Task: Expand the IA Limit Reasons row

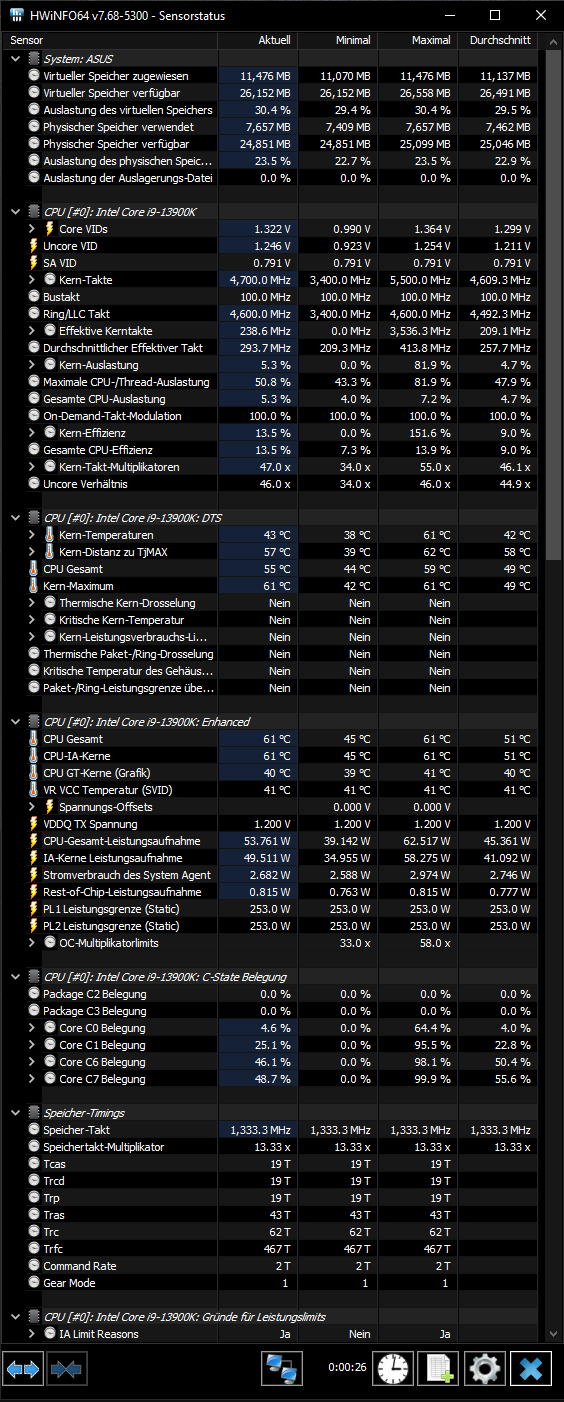Action: 33,1334
